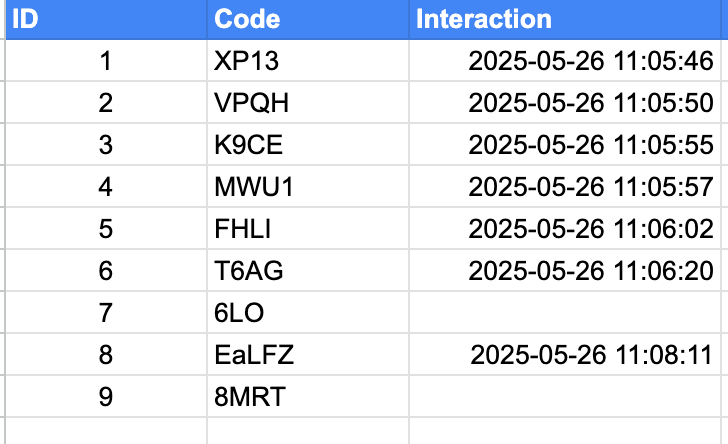Select the 11:06:02 interaction timestamp cell
This screenshot has height=444, width=728.
coord(568,229)
